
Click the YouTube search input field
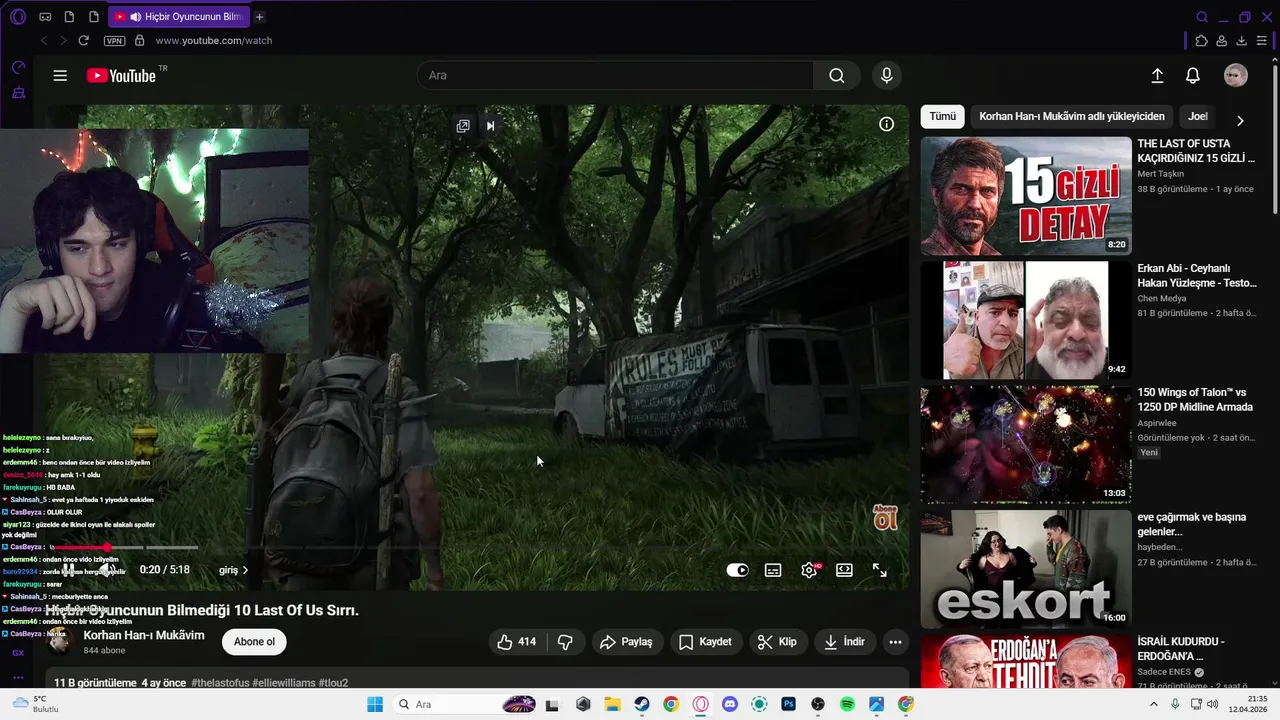(x=615, y=75)
